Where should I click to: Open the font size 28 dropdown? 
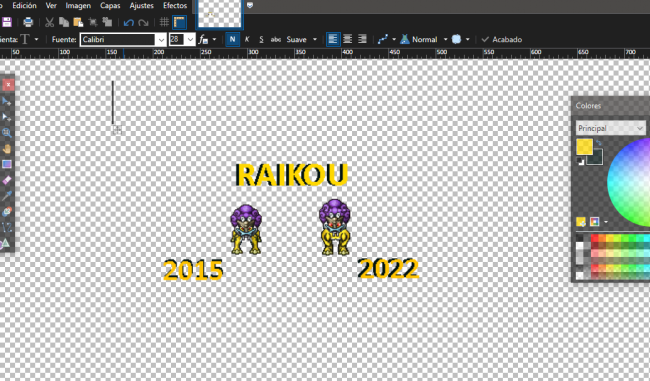coord(190,40)
